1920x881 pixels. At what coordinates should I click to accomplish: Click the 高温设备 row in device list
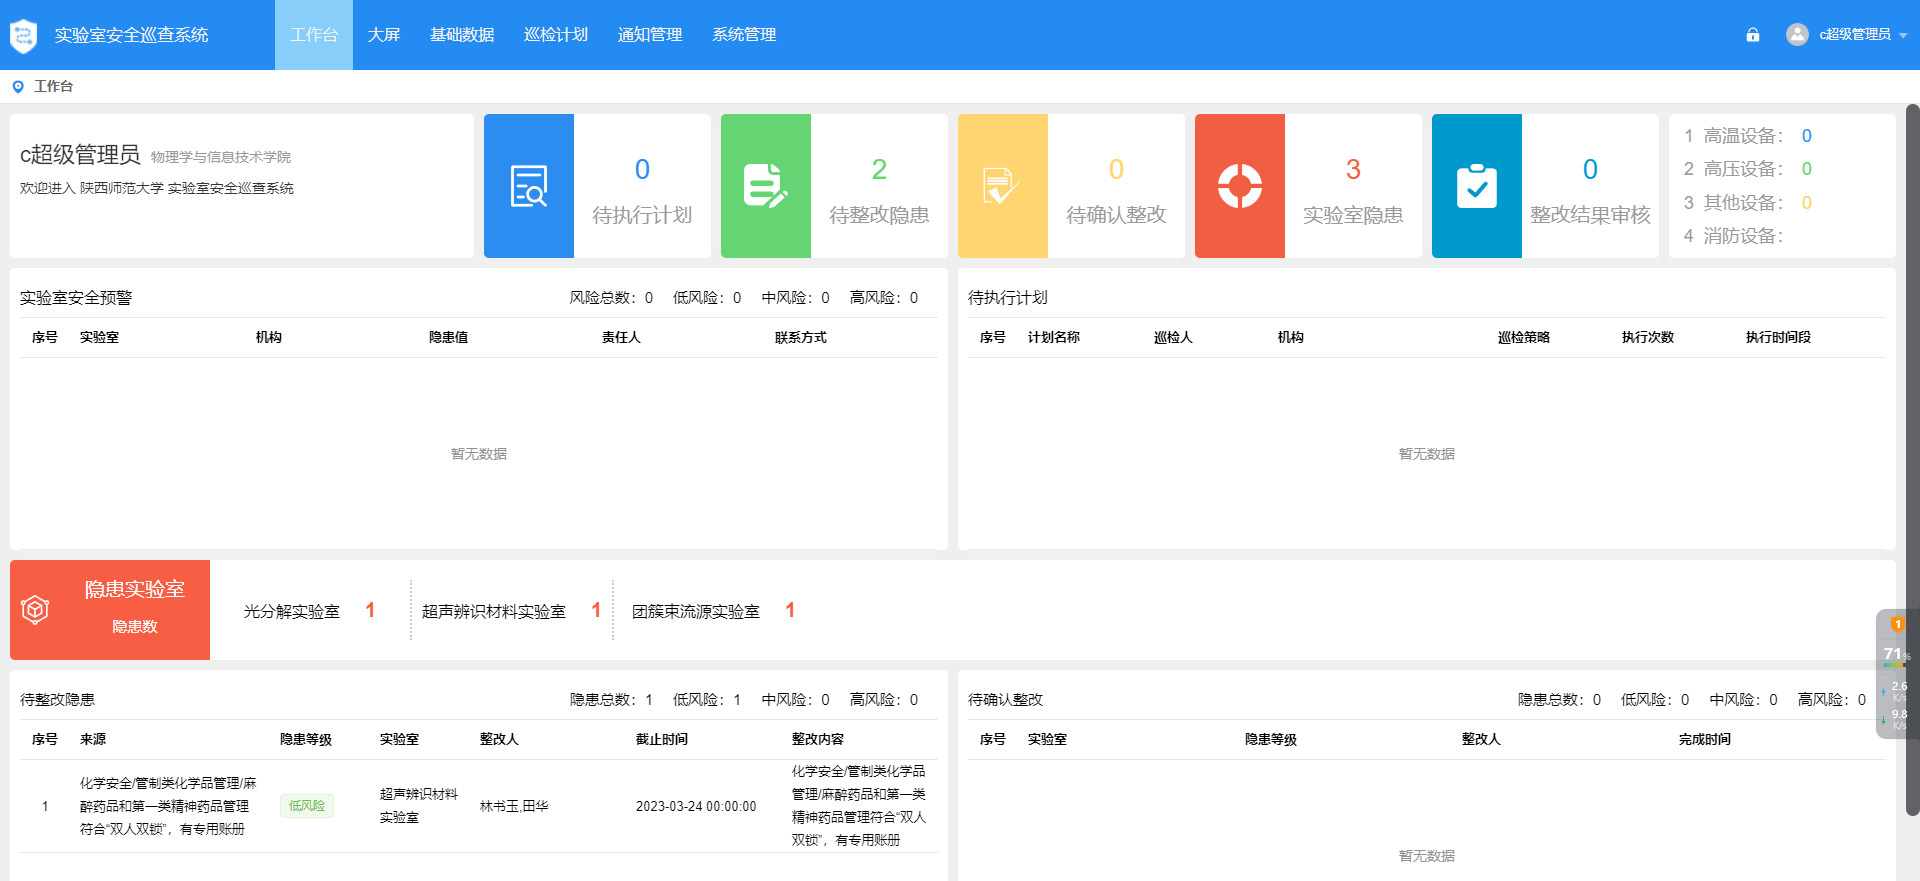(1748, 136)
